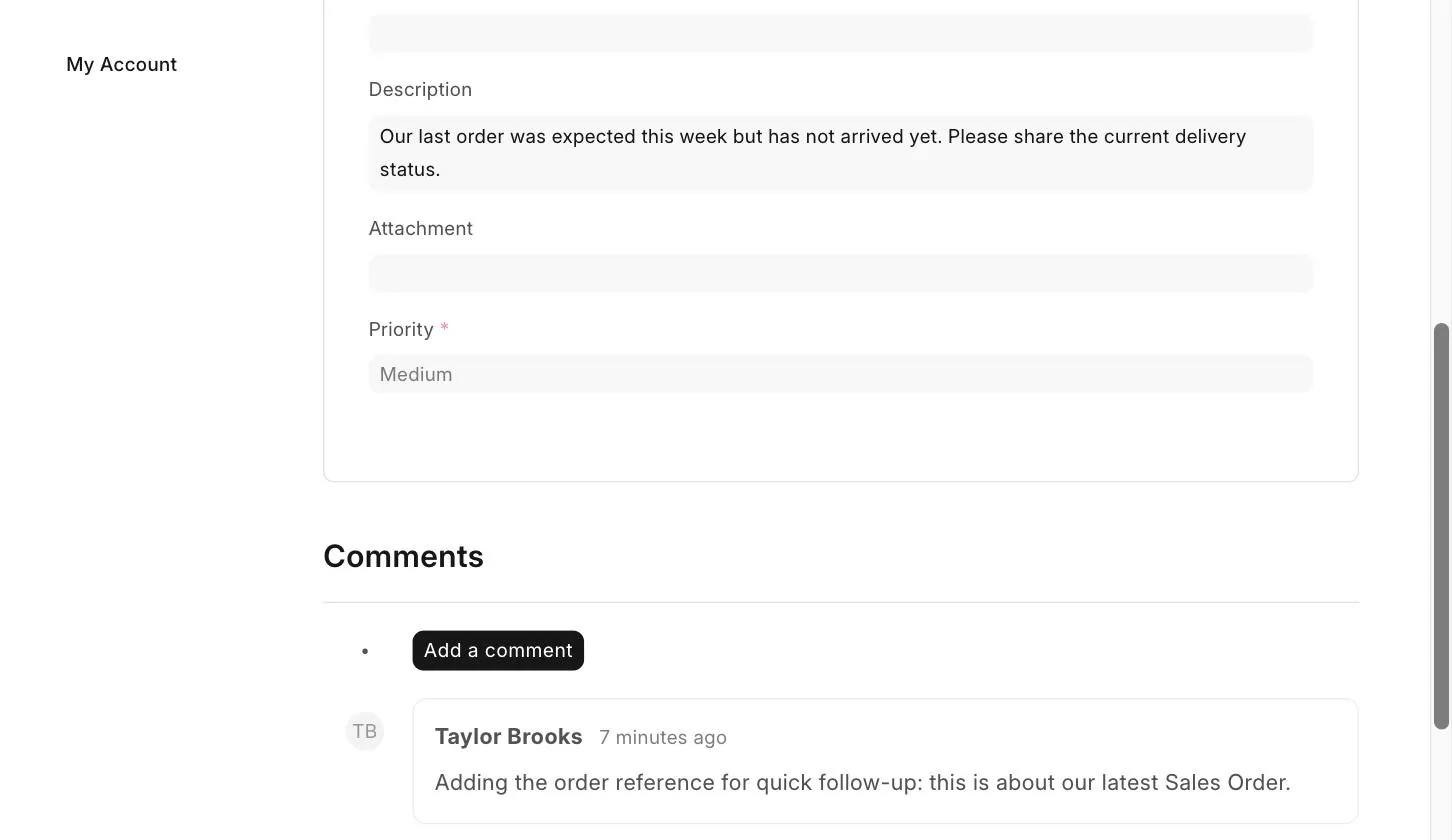The width and height of the screenshot is (1452, 840).
Task: Click the 7 minutes ago timestamp
Action: 663,738
